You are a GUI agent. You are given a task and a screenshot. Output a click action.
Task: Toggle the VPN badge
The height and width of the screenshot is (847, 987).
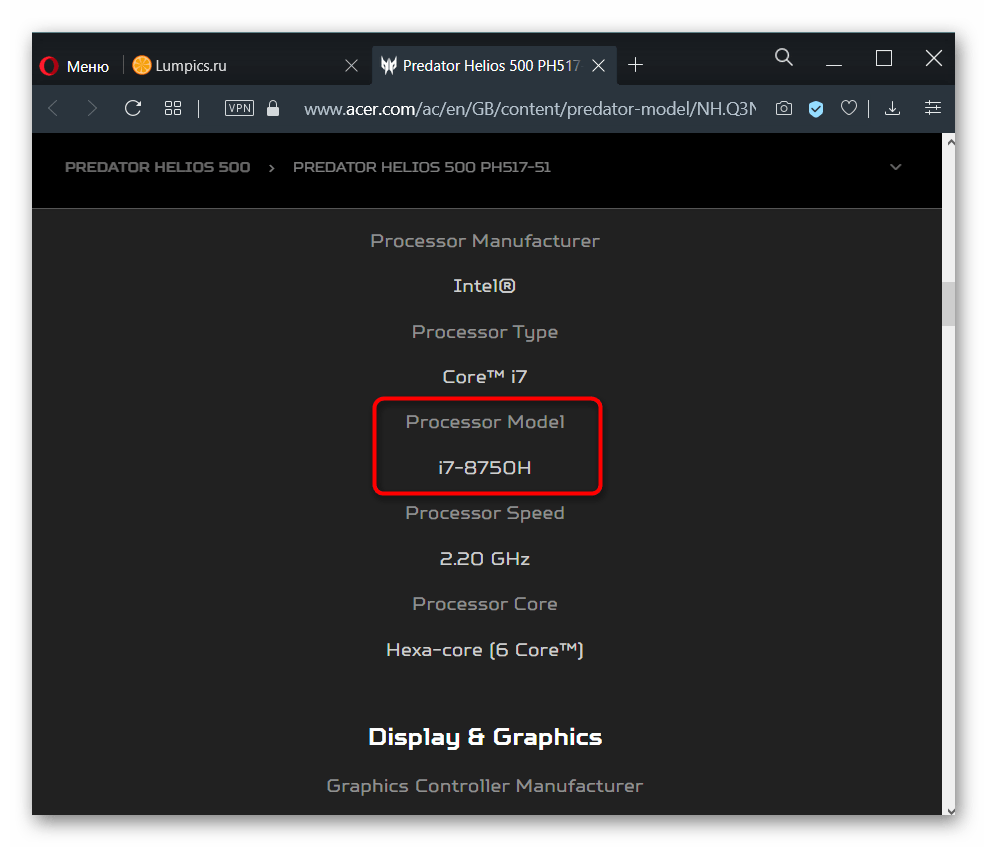240,108
